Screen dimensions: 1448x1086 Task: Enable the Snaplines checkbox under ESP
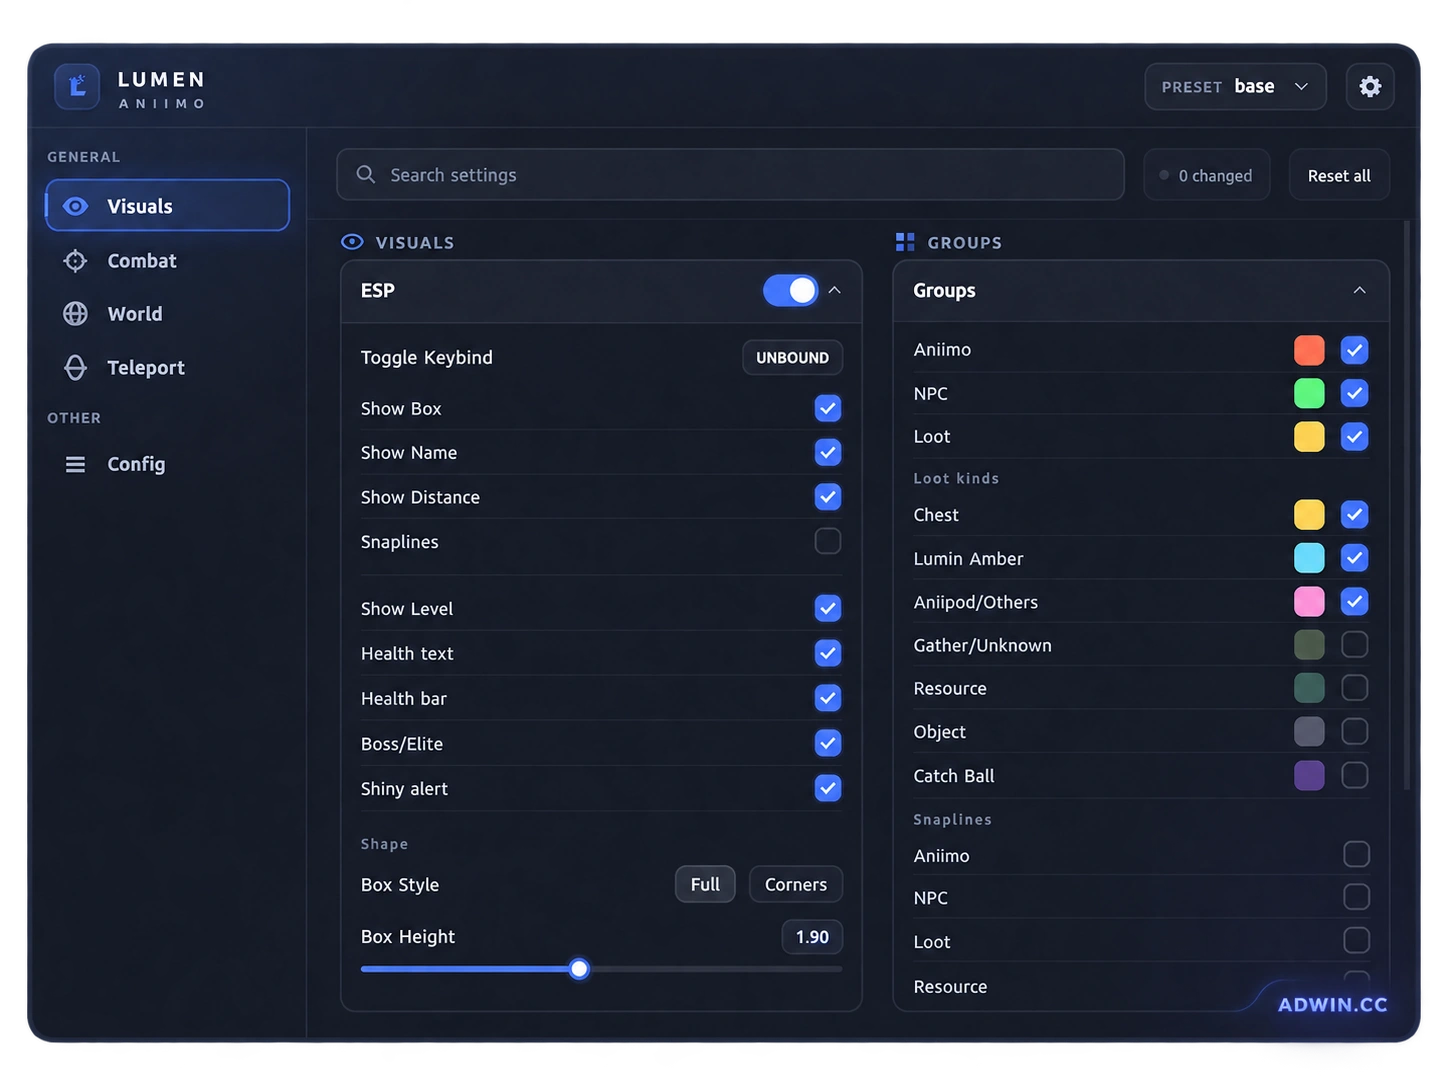point(828,541)
